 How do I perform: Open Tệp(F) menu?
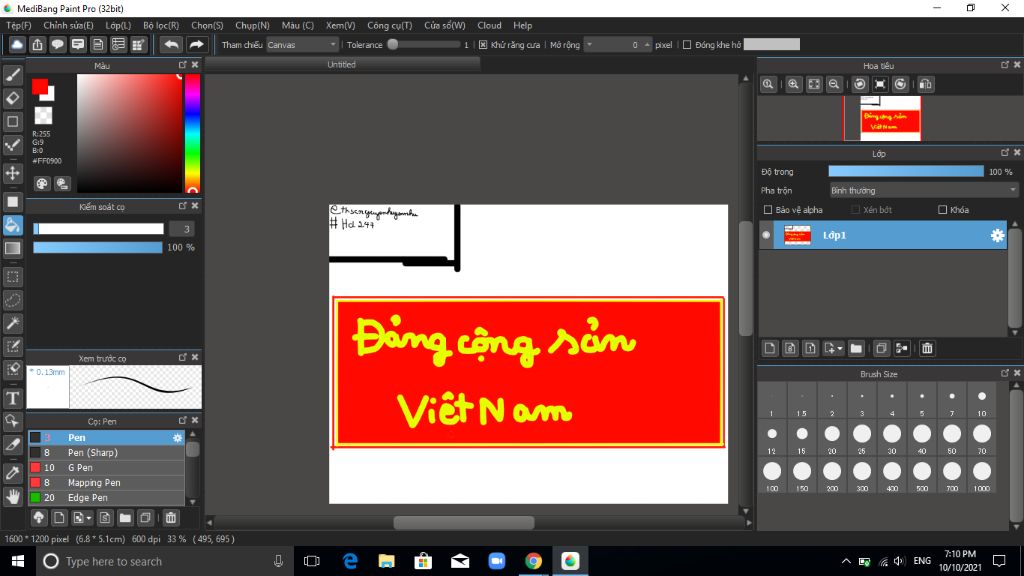(x=18, y=25)
